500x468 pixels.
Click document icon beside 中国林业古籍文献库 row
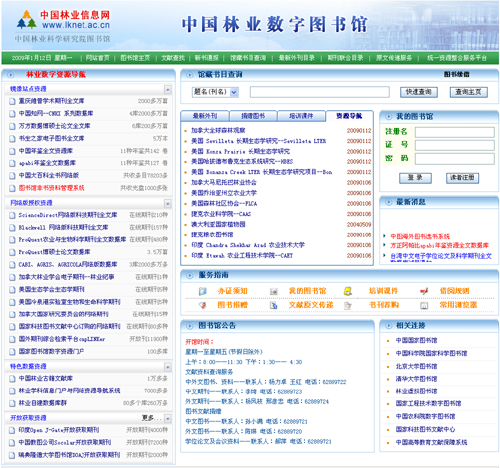[12, 379]
